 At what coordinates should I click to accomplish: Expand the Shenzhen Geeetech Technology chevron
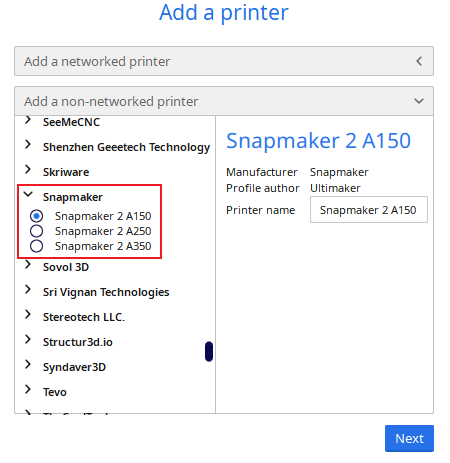(x=28, y=144)
